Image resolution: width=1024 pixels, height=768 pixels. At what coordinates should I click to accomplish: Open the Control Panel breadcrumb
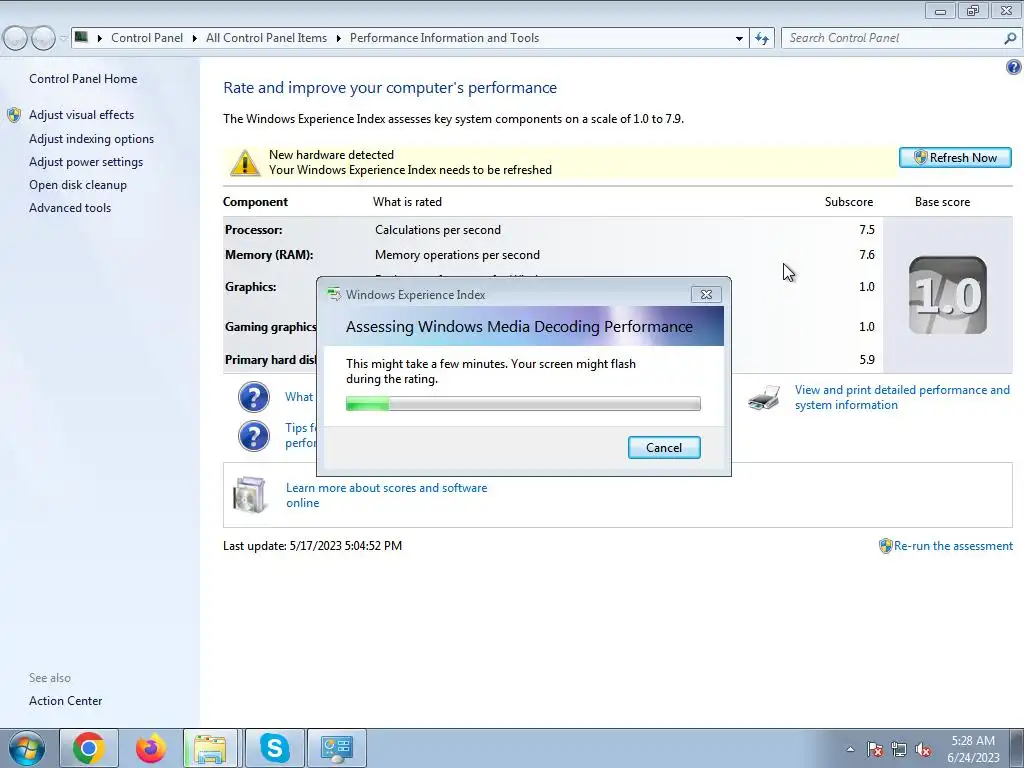tap(147, 38)
